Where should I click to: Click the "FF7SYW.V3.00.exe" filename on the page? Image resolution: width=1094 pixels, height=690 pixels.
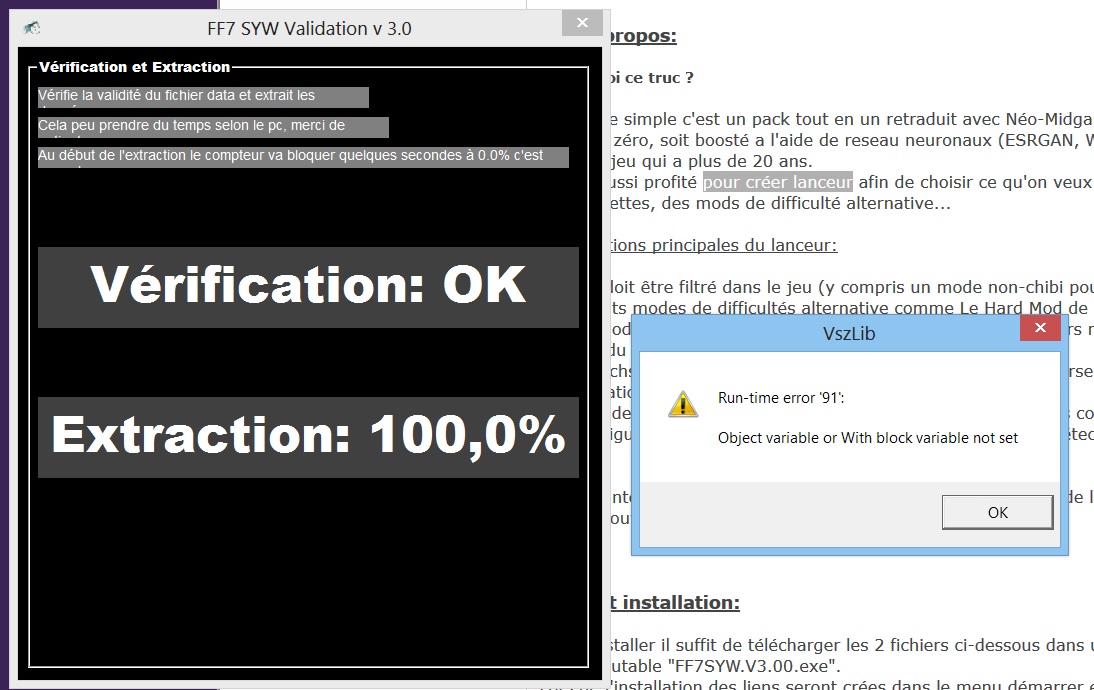click(x=753, y=665)
